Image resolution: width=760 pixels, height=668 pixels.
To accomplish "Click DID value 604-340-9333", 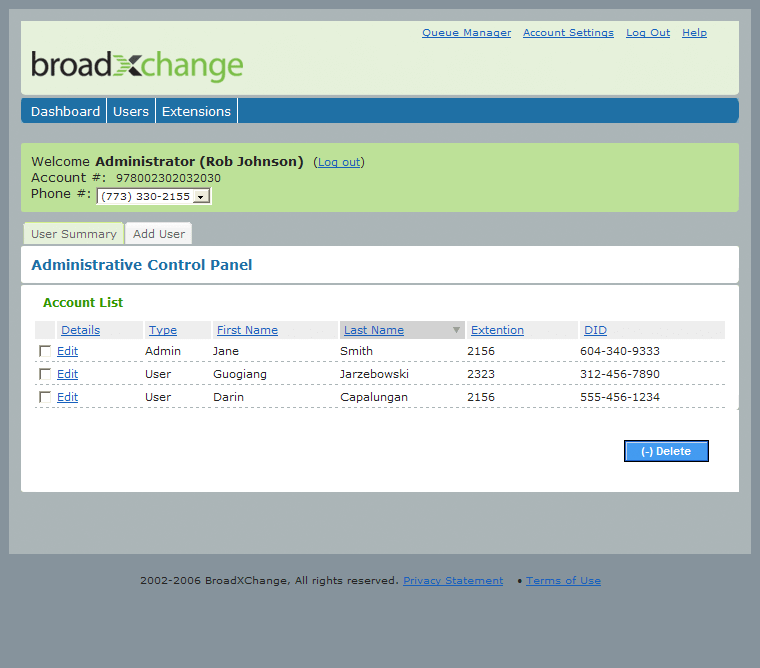I will coord(619,351).
